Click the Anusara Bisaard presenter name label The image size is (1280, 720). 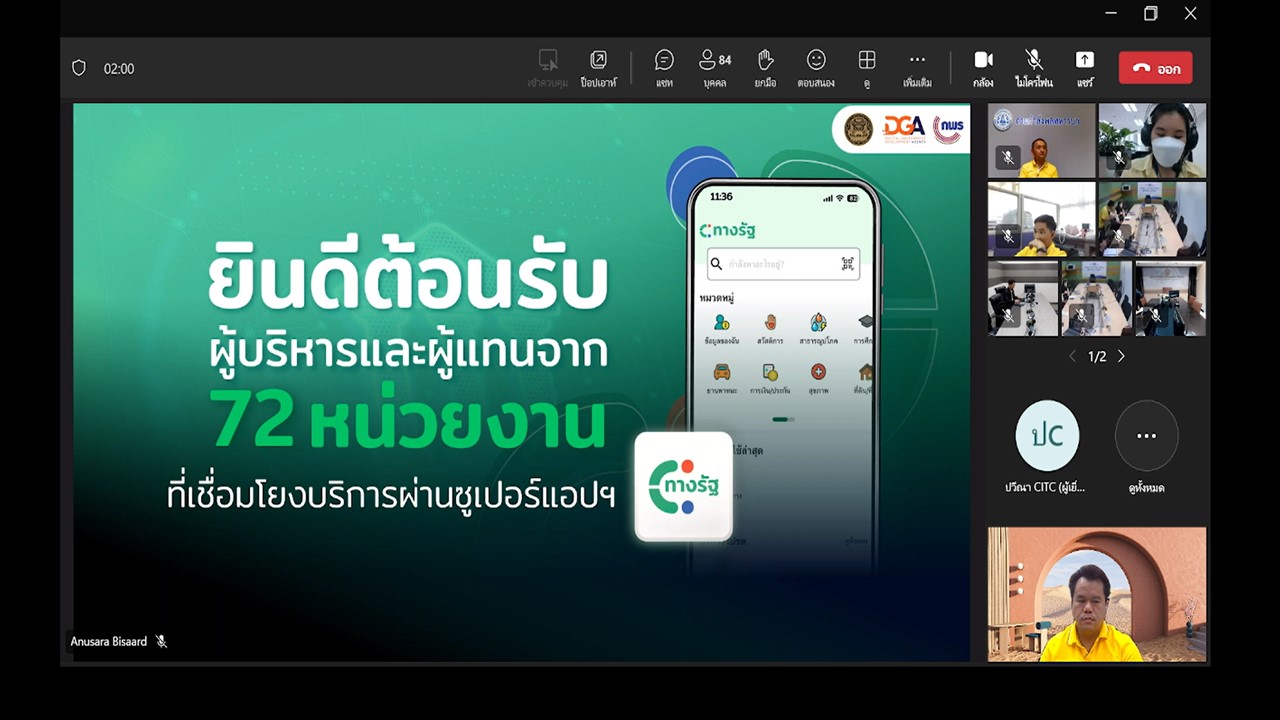(109, 641)
